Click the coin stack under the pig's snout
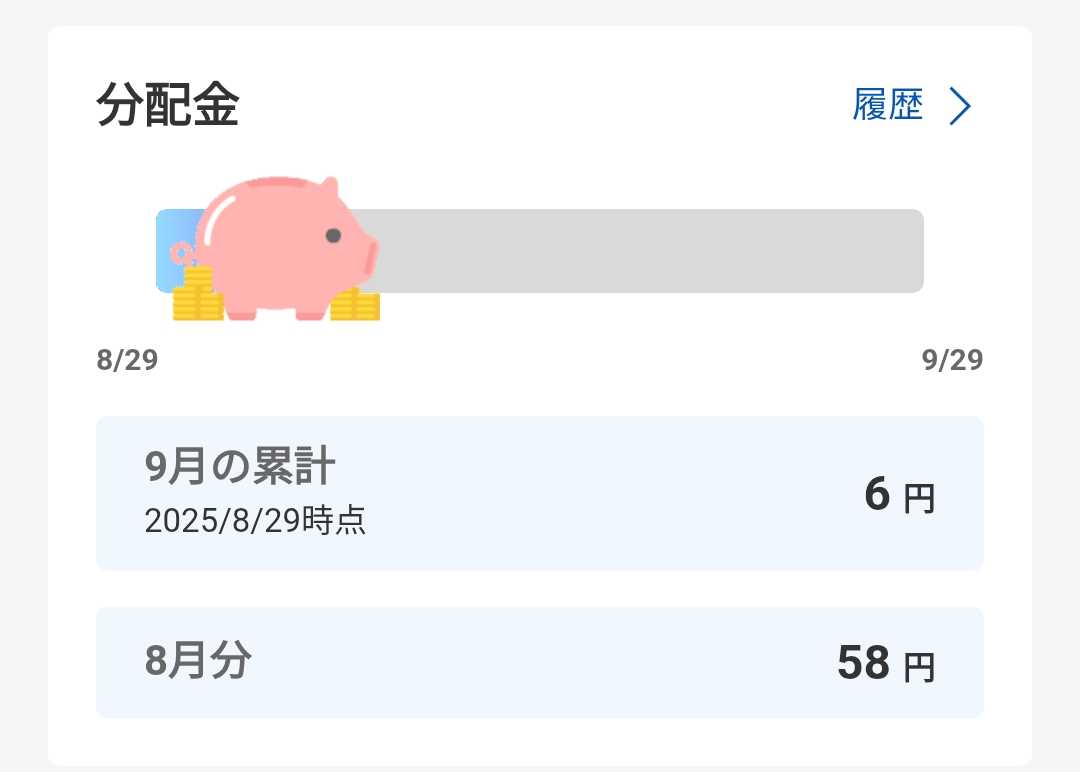The height and width of the screenshot is (772, 1080). click(356, 304)
